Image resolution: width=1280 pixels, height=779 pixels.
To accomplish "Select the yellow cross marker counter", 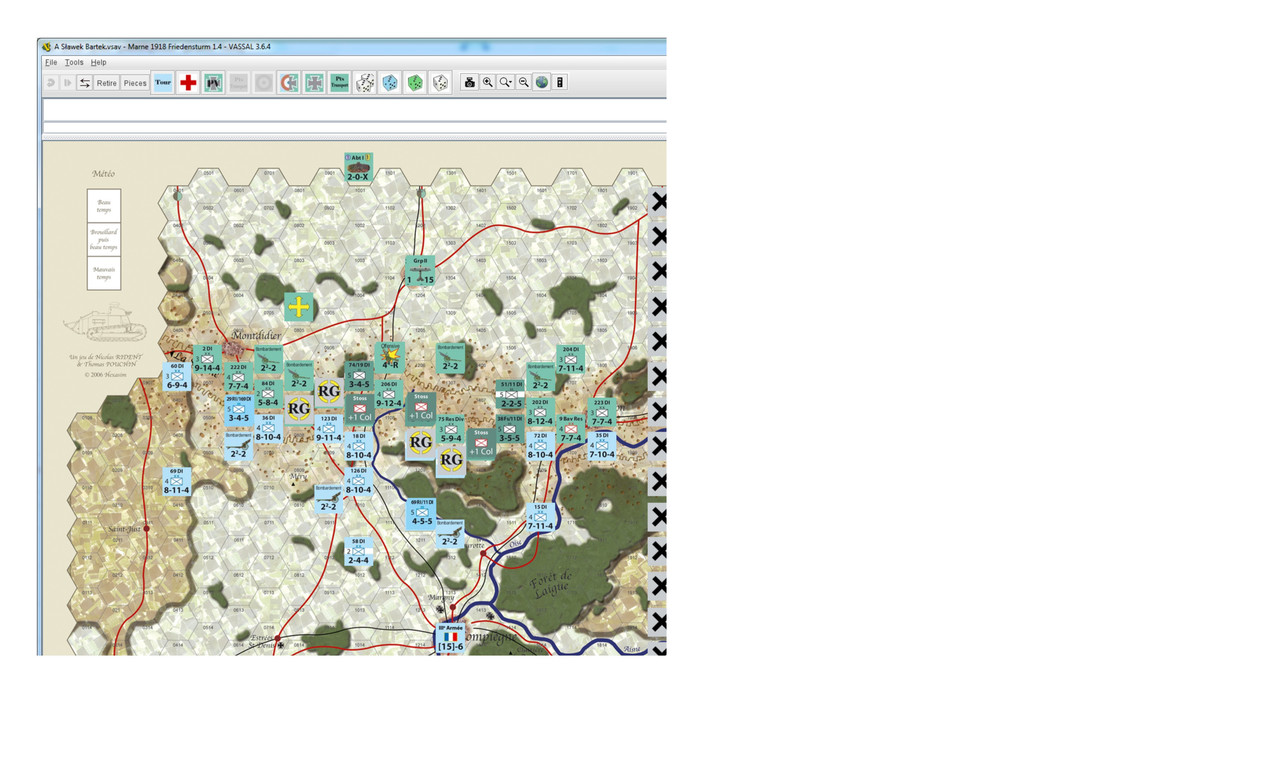I will [x=298, y=307].
